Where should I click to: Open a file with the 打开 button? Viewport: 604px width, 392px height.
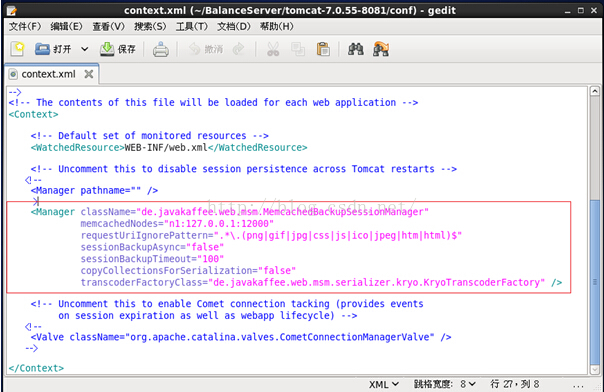tap(53, 49)
